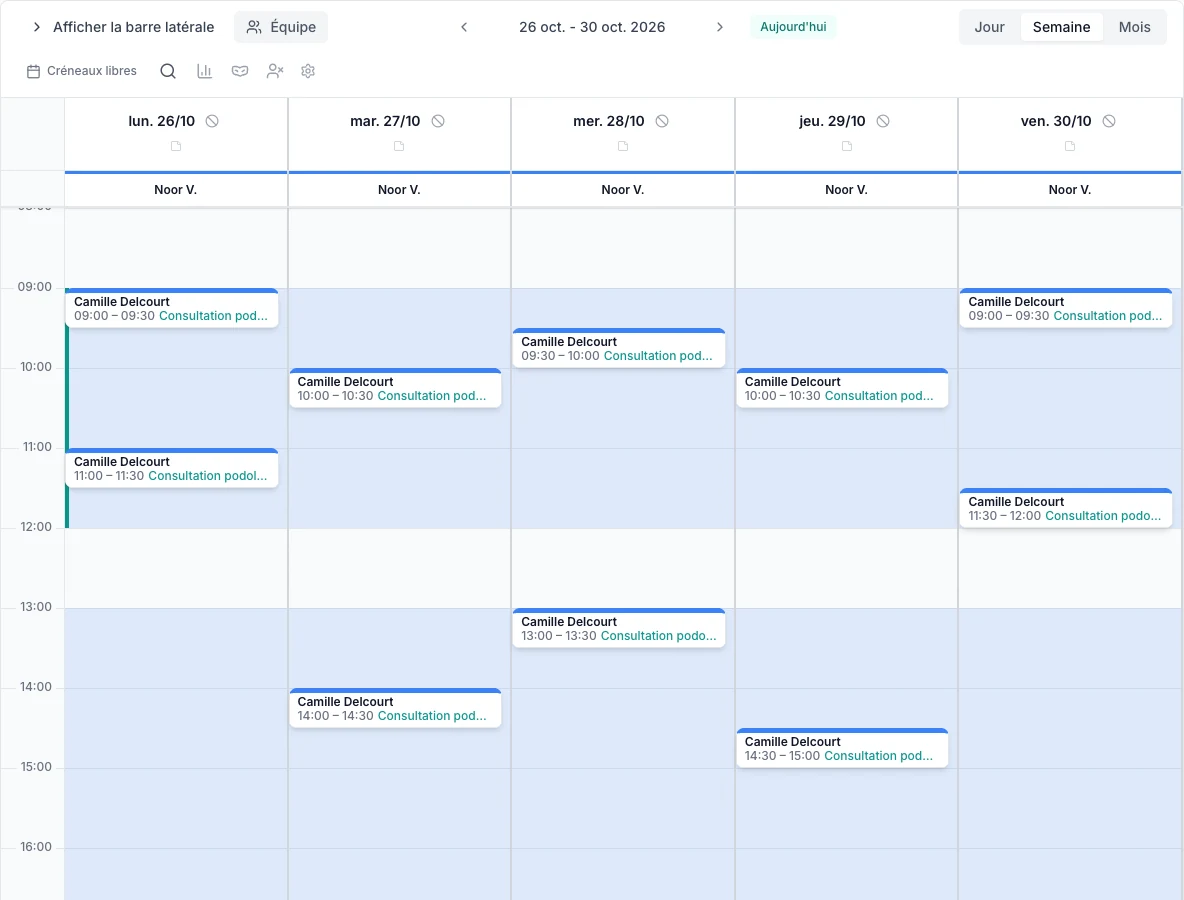Show the sidebar with Afficher la barre latérale

click(x=122, y=27)
